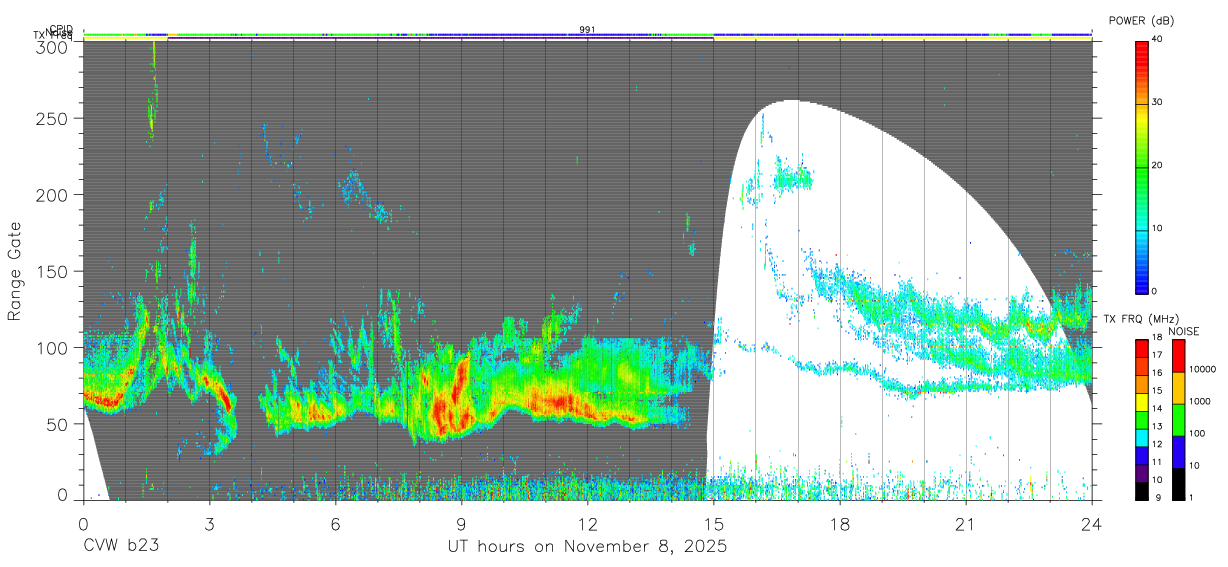Click the 50 tick on Range Gate axis
This screenshot has height=567, width=1228.
click(x=58, y=424)
